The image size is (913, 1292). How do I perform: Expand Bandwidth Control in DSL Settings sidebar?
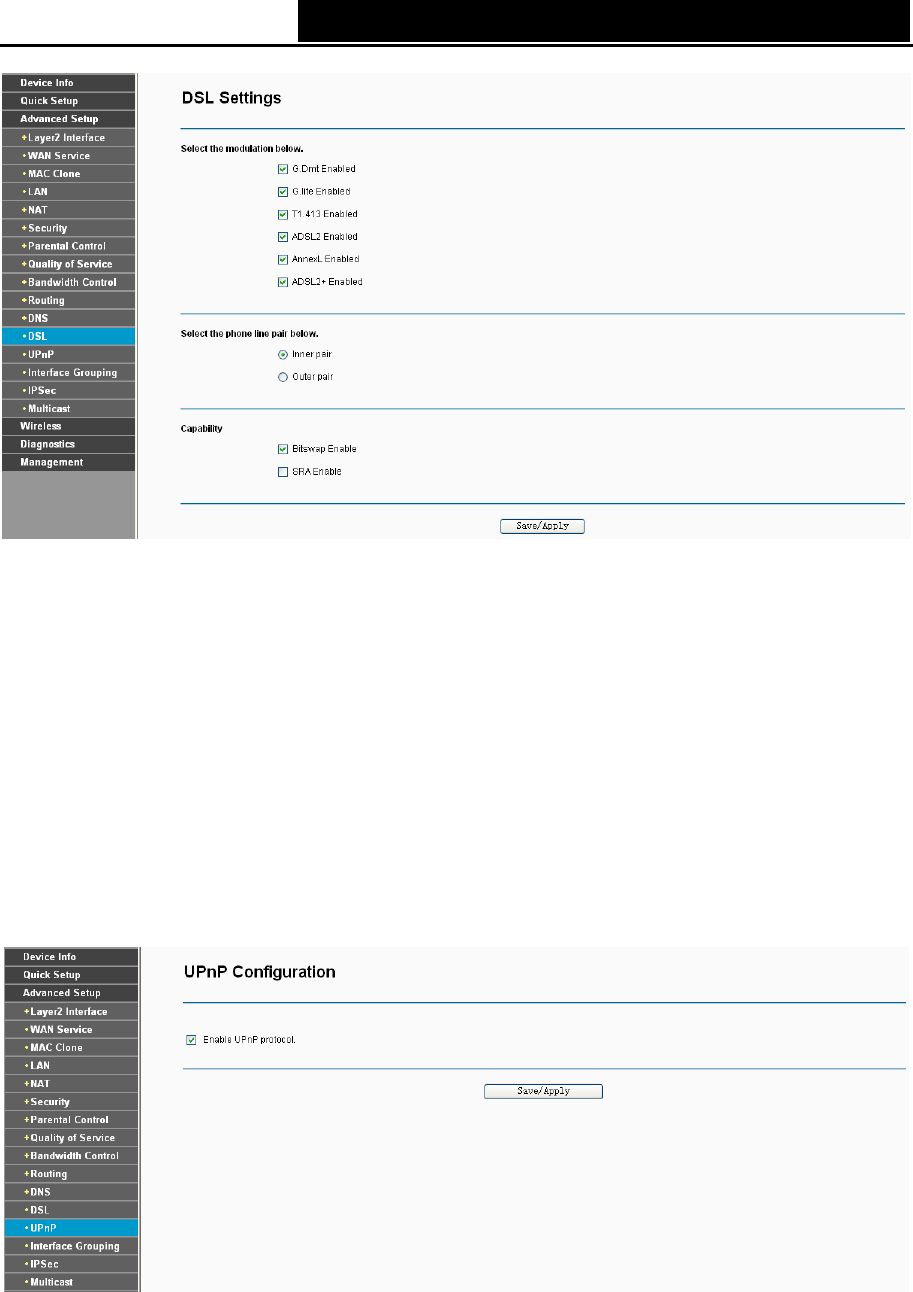tap(68, 282)
